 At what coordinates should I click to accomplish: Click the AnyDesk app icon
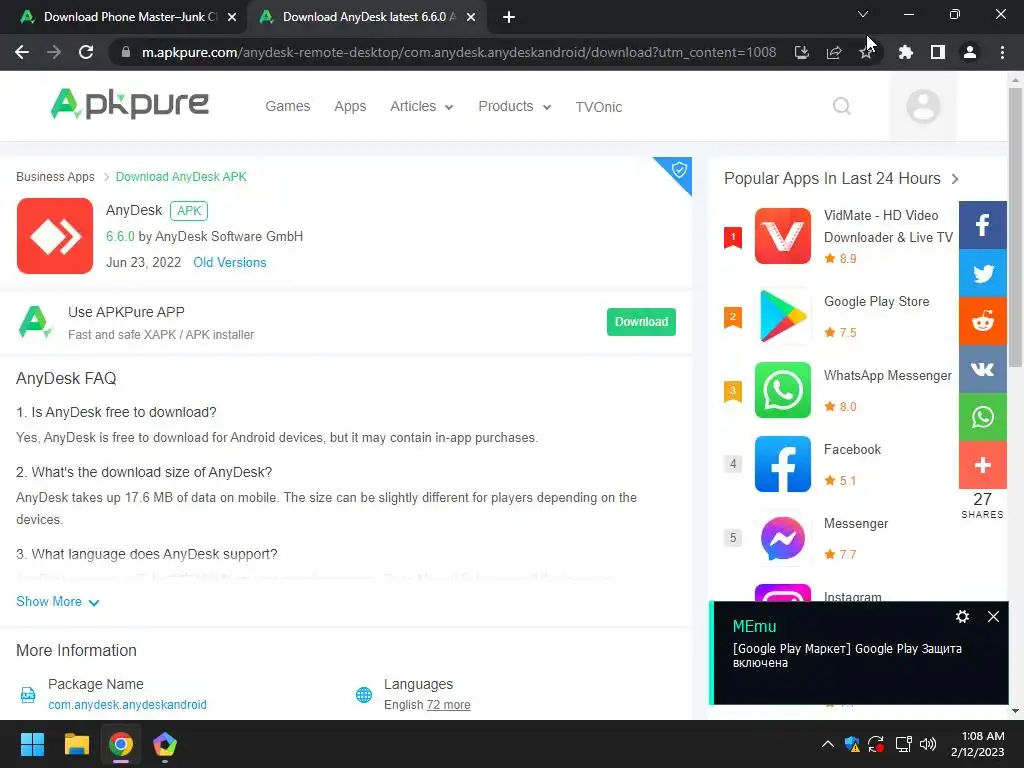(x=55, y=236)
